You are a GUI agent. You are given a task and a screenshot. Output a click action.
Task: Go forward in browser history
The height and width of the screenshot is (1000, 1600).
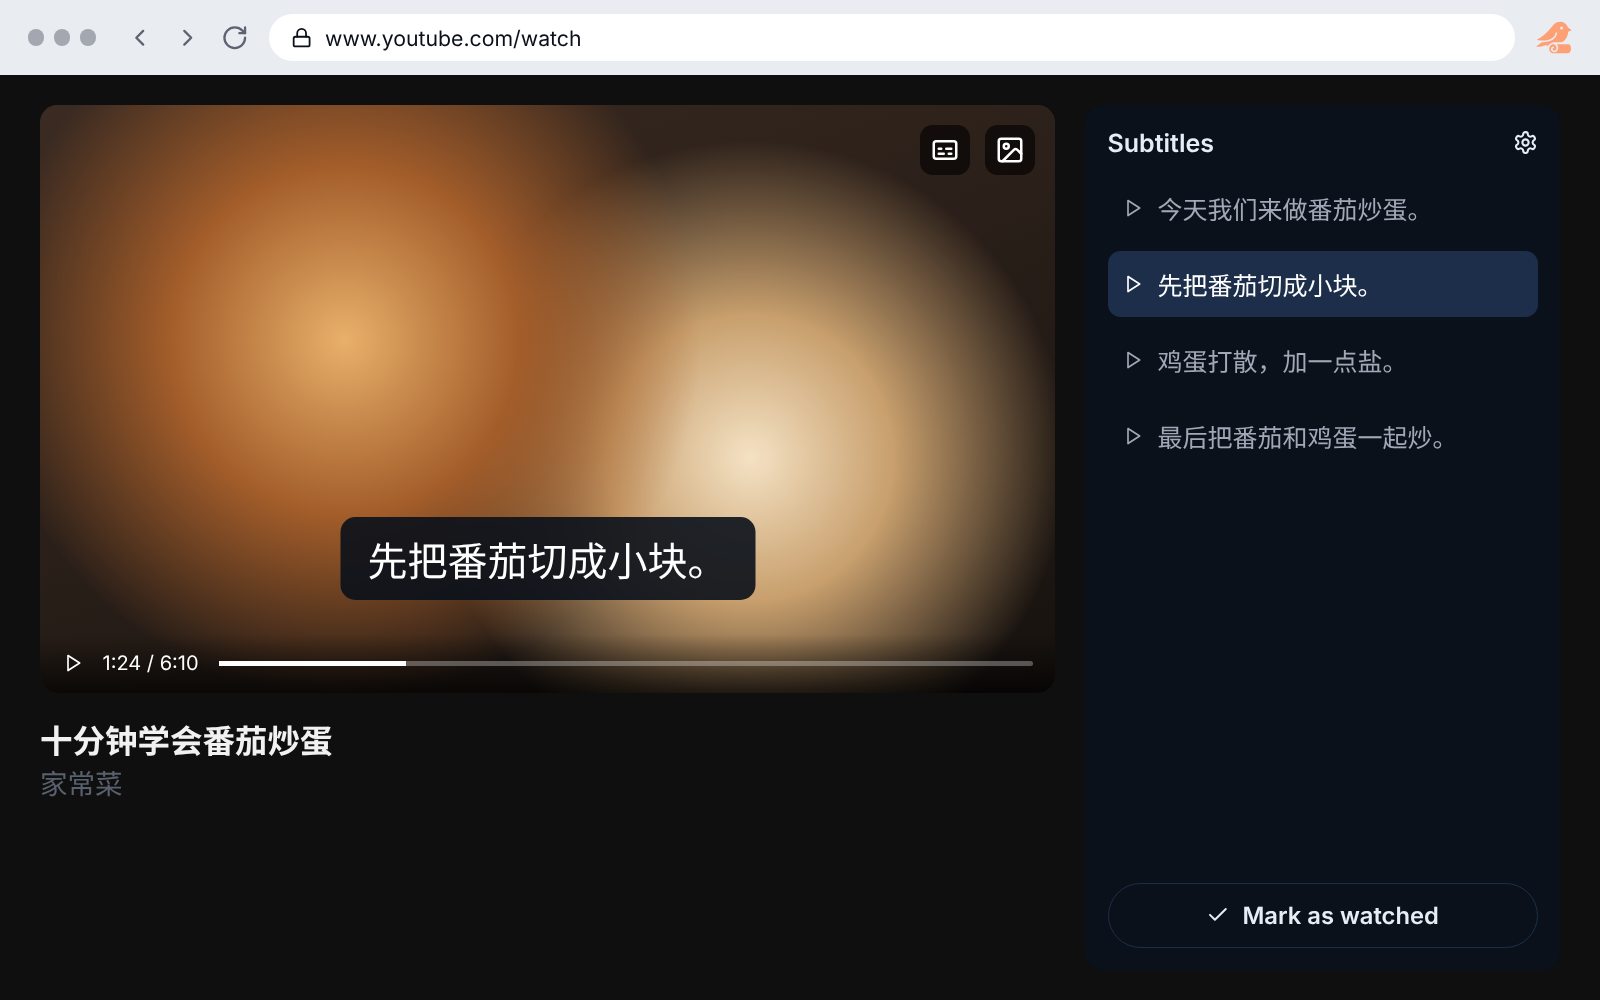pos(187,38)
